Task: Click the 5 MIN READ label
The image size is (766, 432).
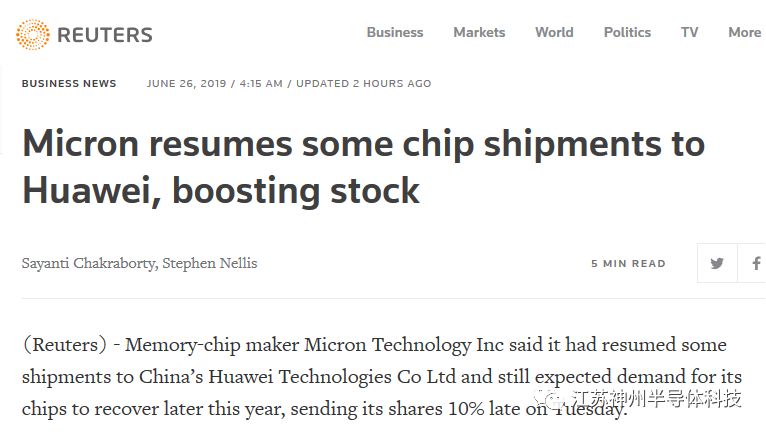Action: pyautogui.click(x=628, y=264)
